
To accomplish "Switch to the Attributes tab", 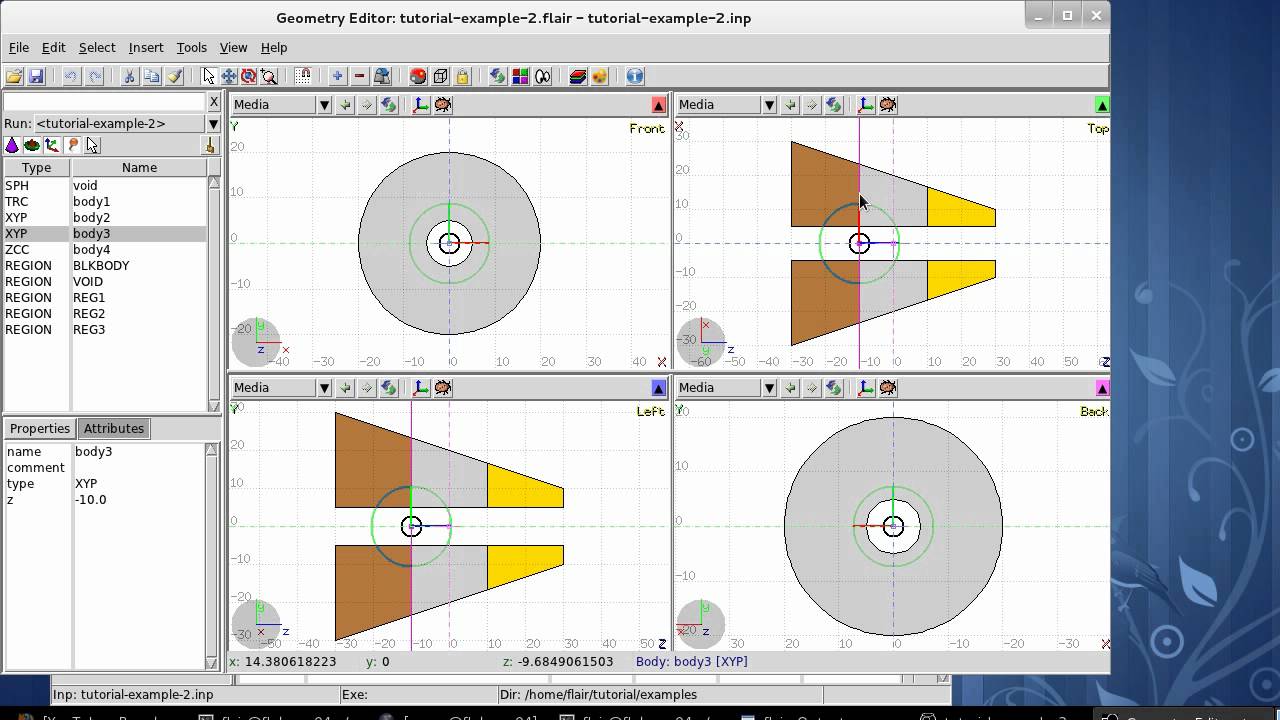I will 114,428.
